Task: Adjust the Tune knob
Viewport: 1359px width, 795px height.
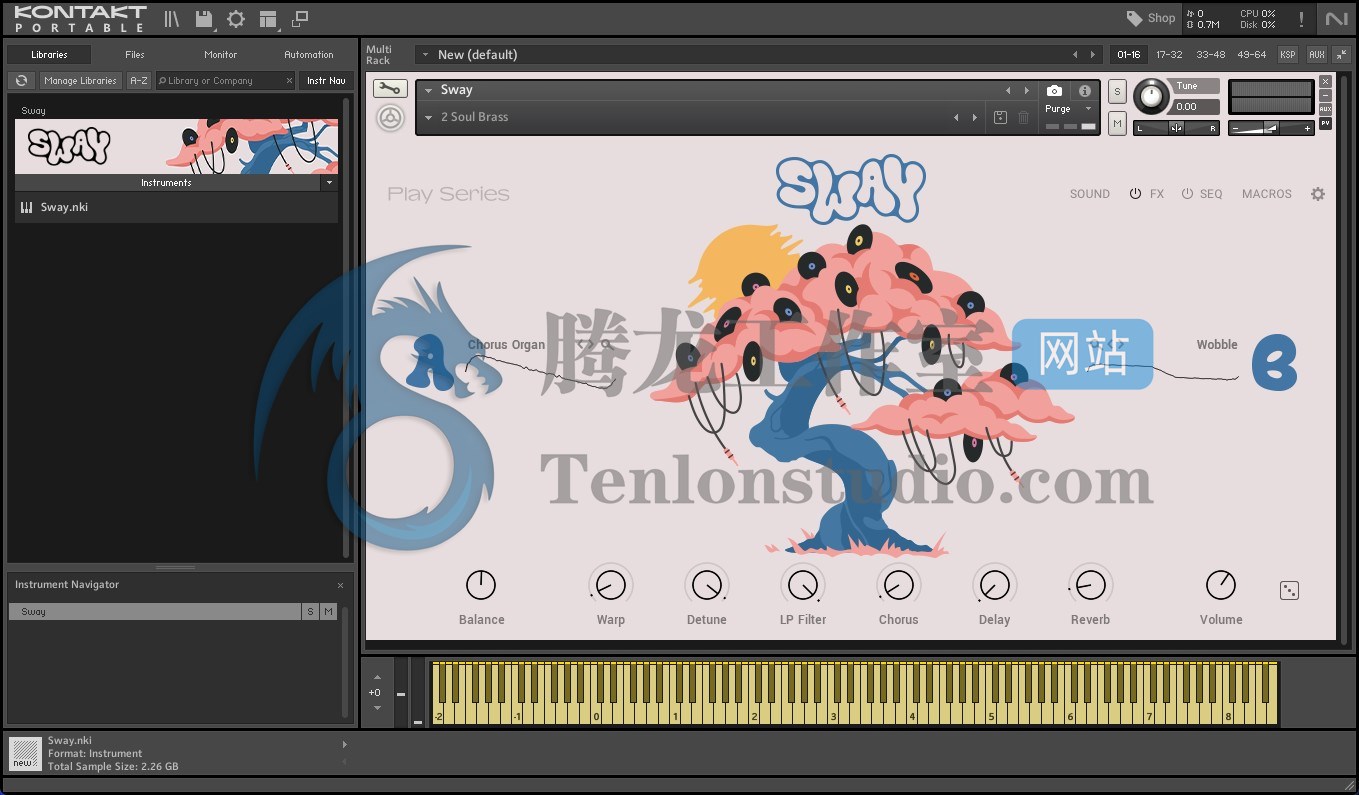Action: coord(1151,96)
